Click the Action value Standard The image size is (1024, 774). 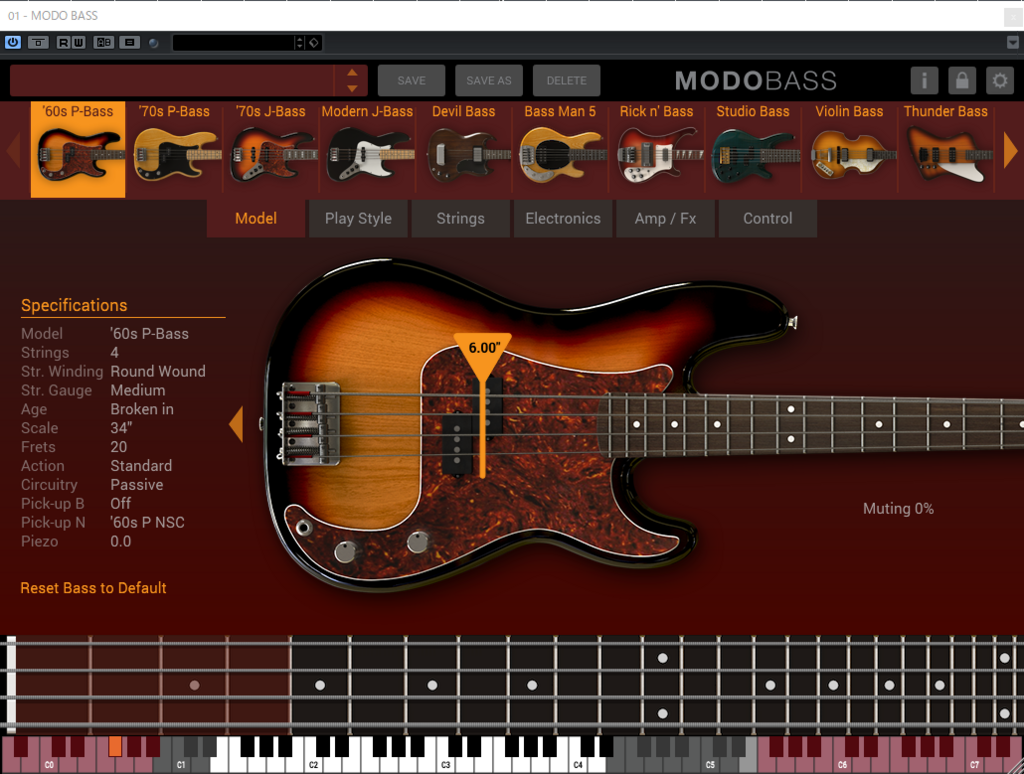tap(141, 466)
